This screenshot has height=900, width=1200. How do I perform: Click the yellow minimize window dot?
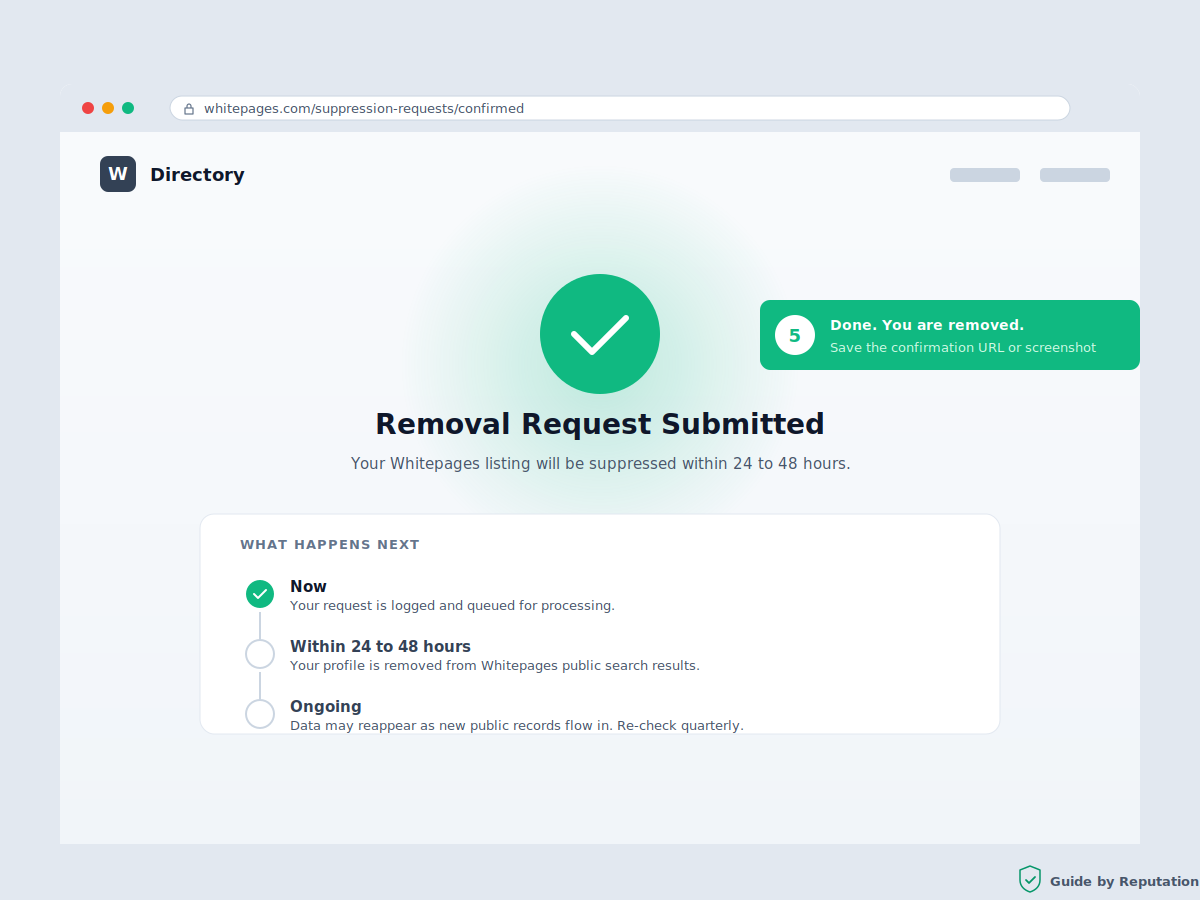(x=108, y=108)
